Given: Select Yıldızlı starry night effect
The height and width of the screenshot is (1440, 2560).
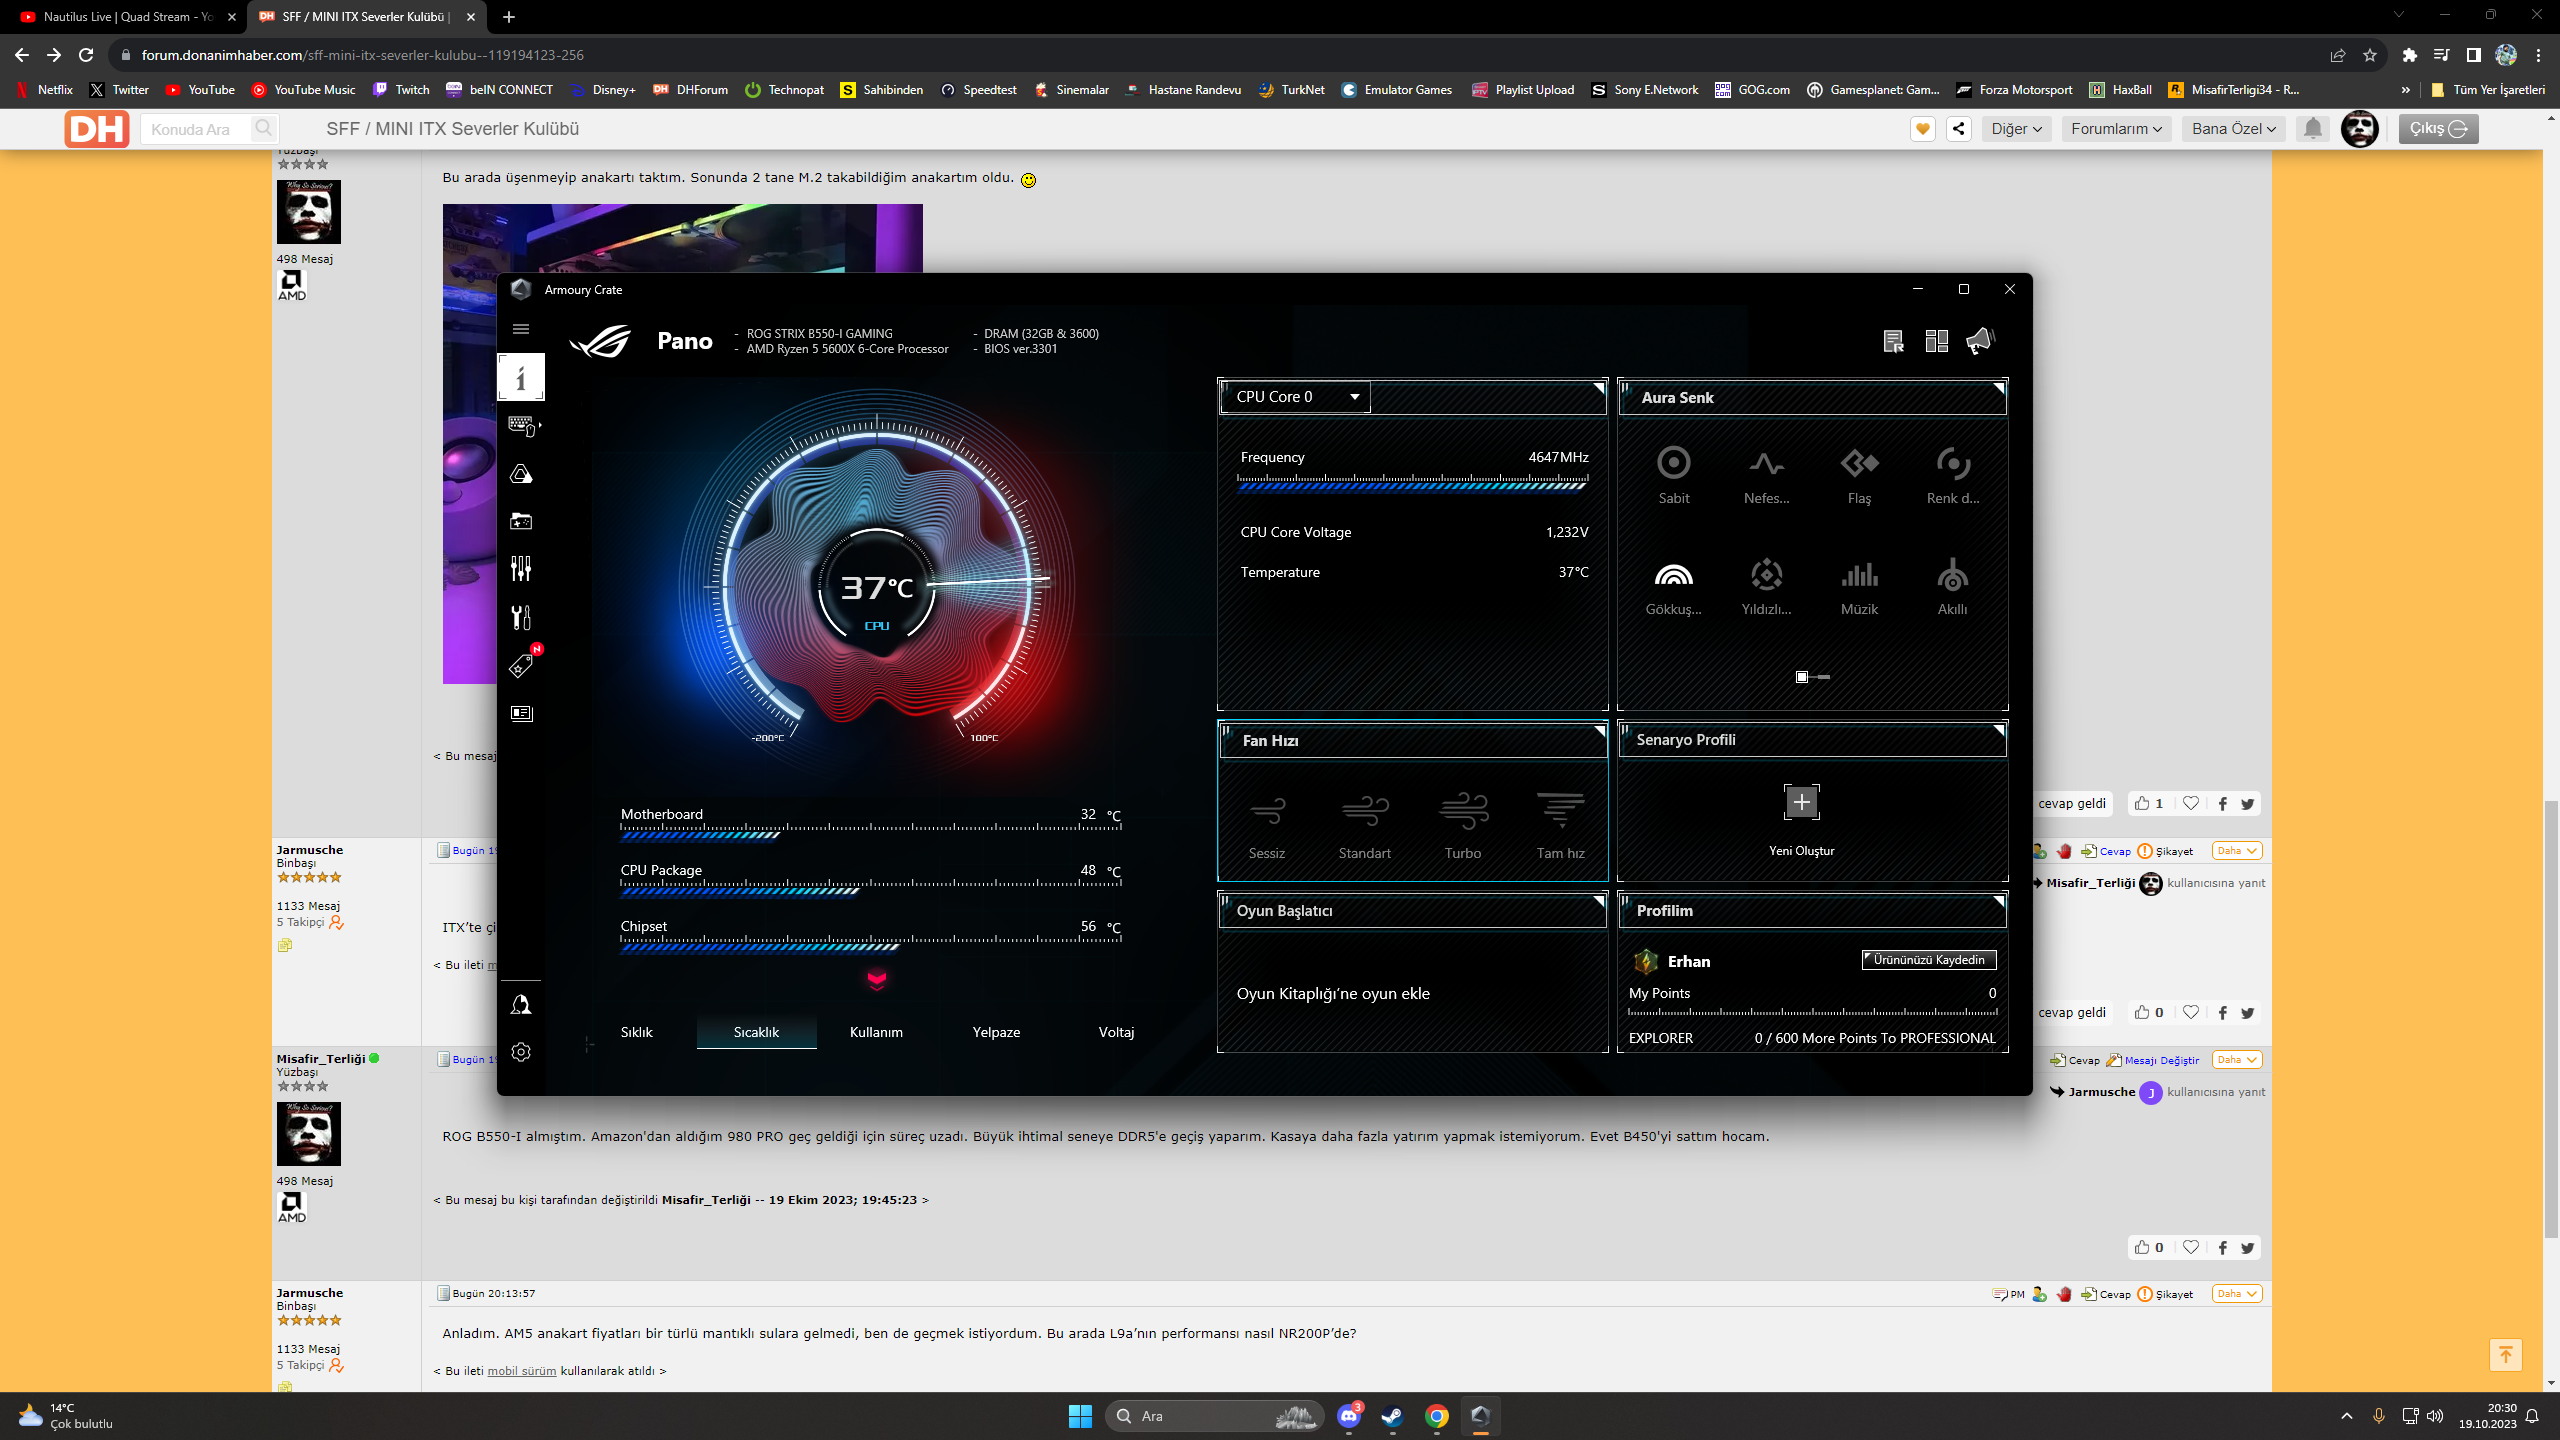Looking at the screenshot, I should (1767, 586).
